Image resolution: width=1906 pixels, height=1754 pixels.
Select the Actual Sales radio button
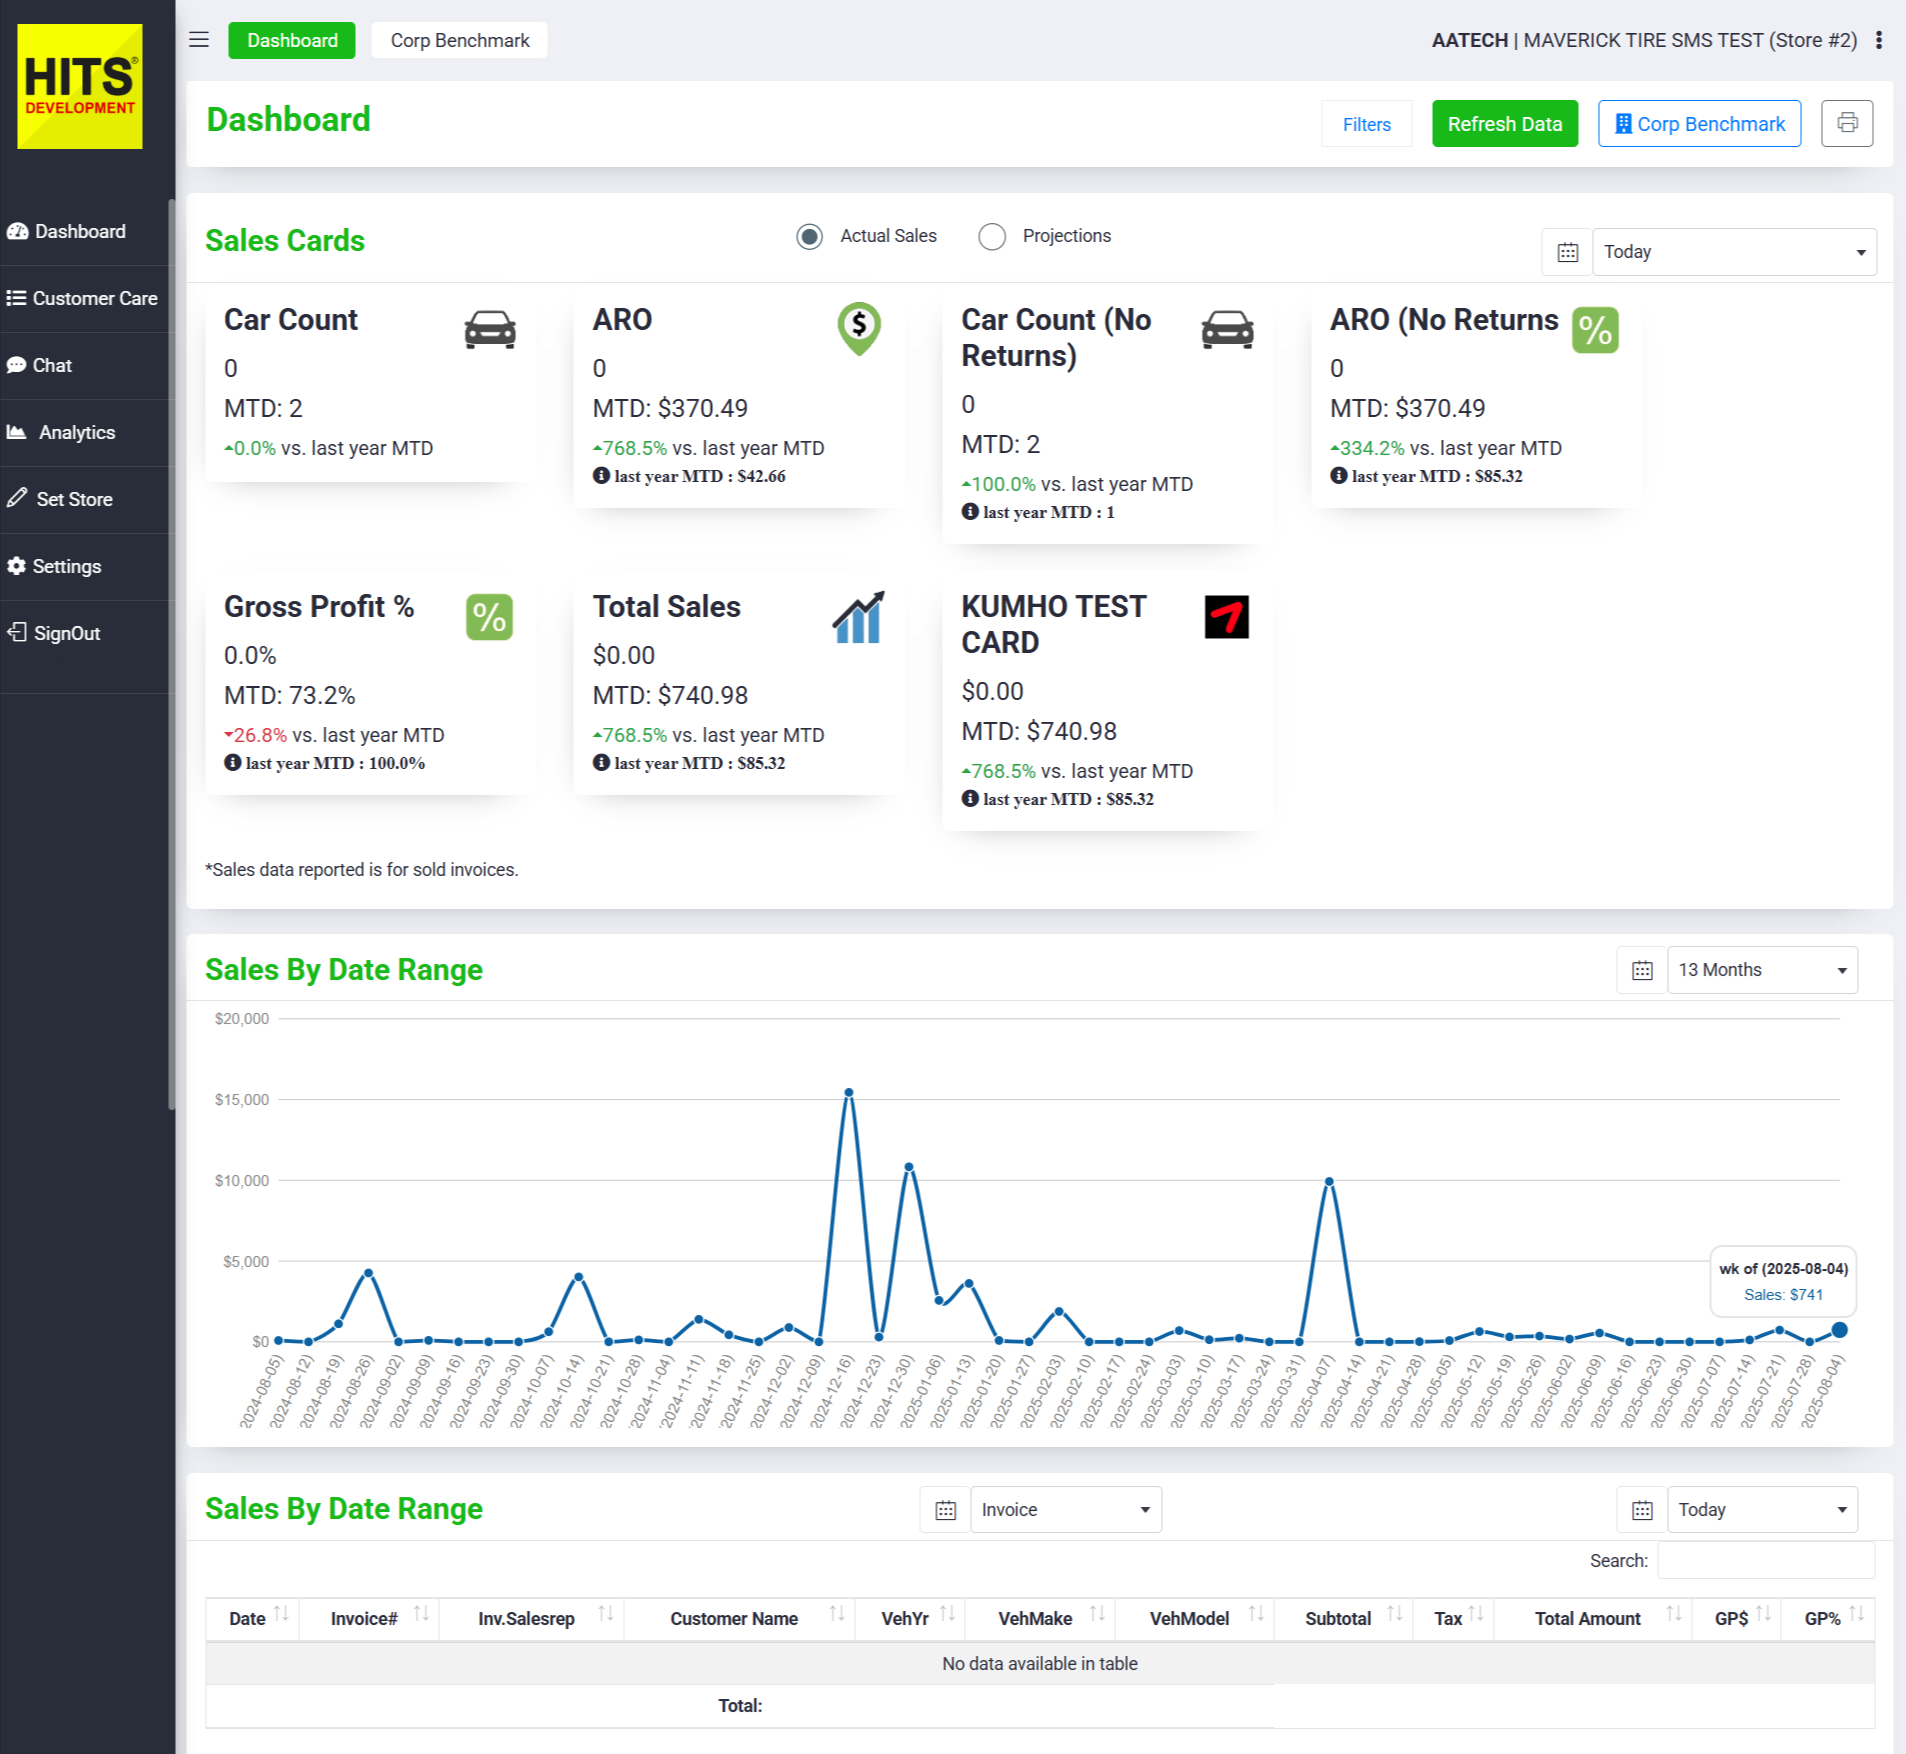[x=809, y=237]
